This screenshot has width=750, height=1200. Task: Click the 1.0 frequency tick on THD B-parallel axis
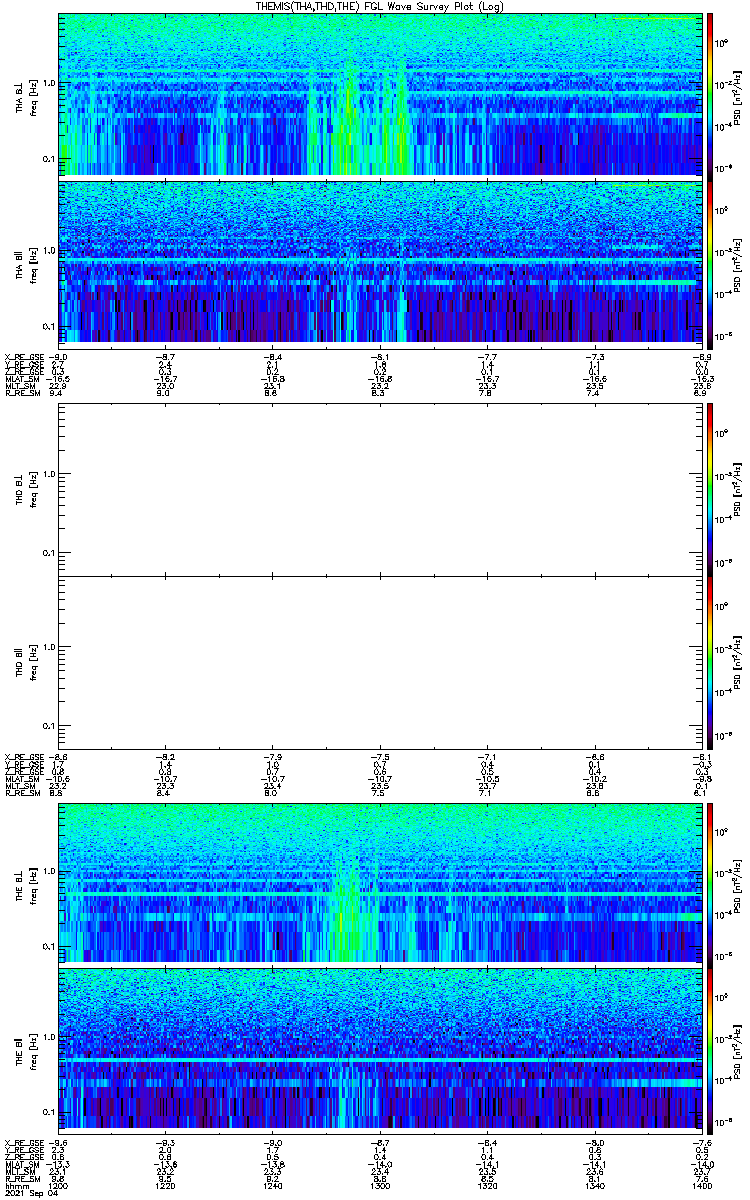pos(48,647)
